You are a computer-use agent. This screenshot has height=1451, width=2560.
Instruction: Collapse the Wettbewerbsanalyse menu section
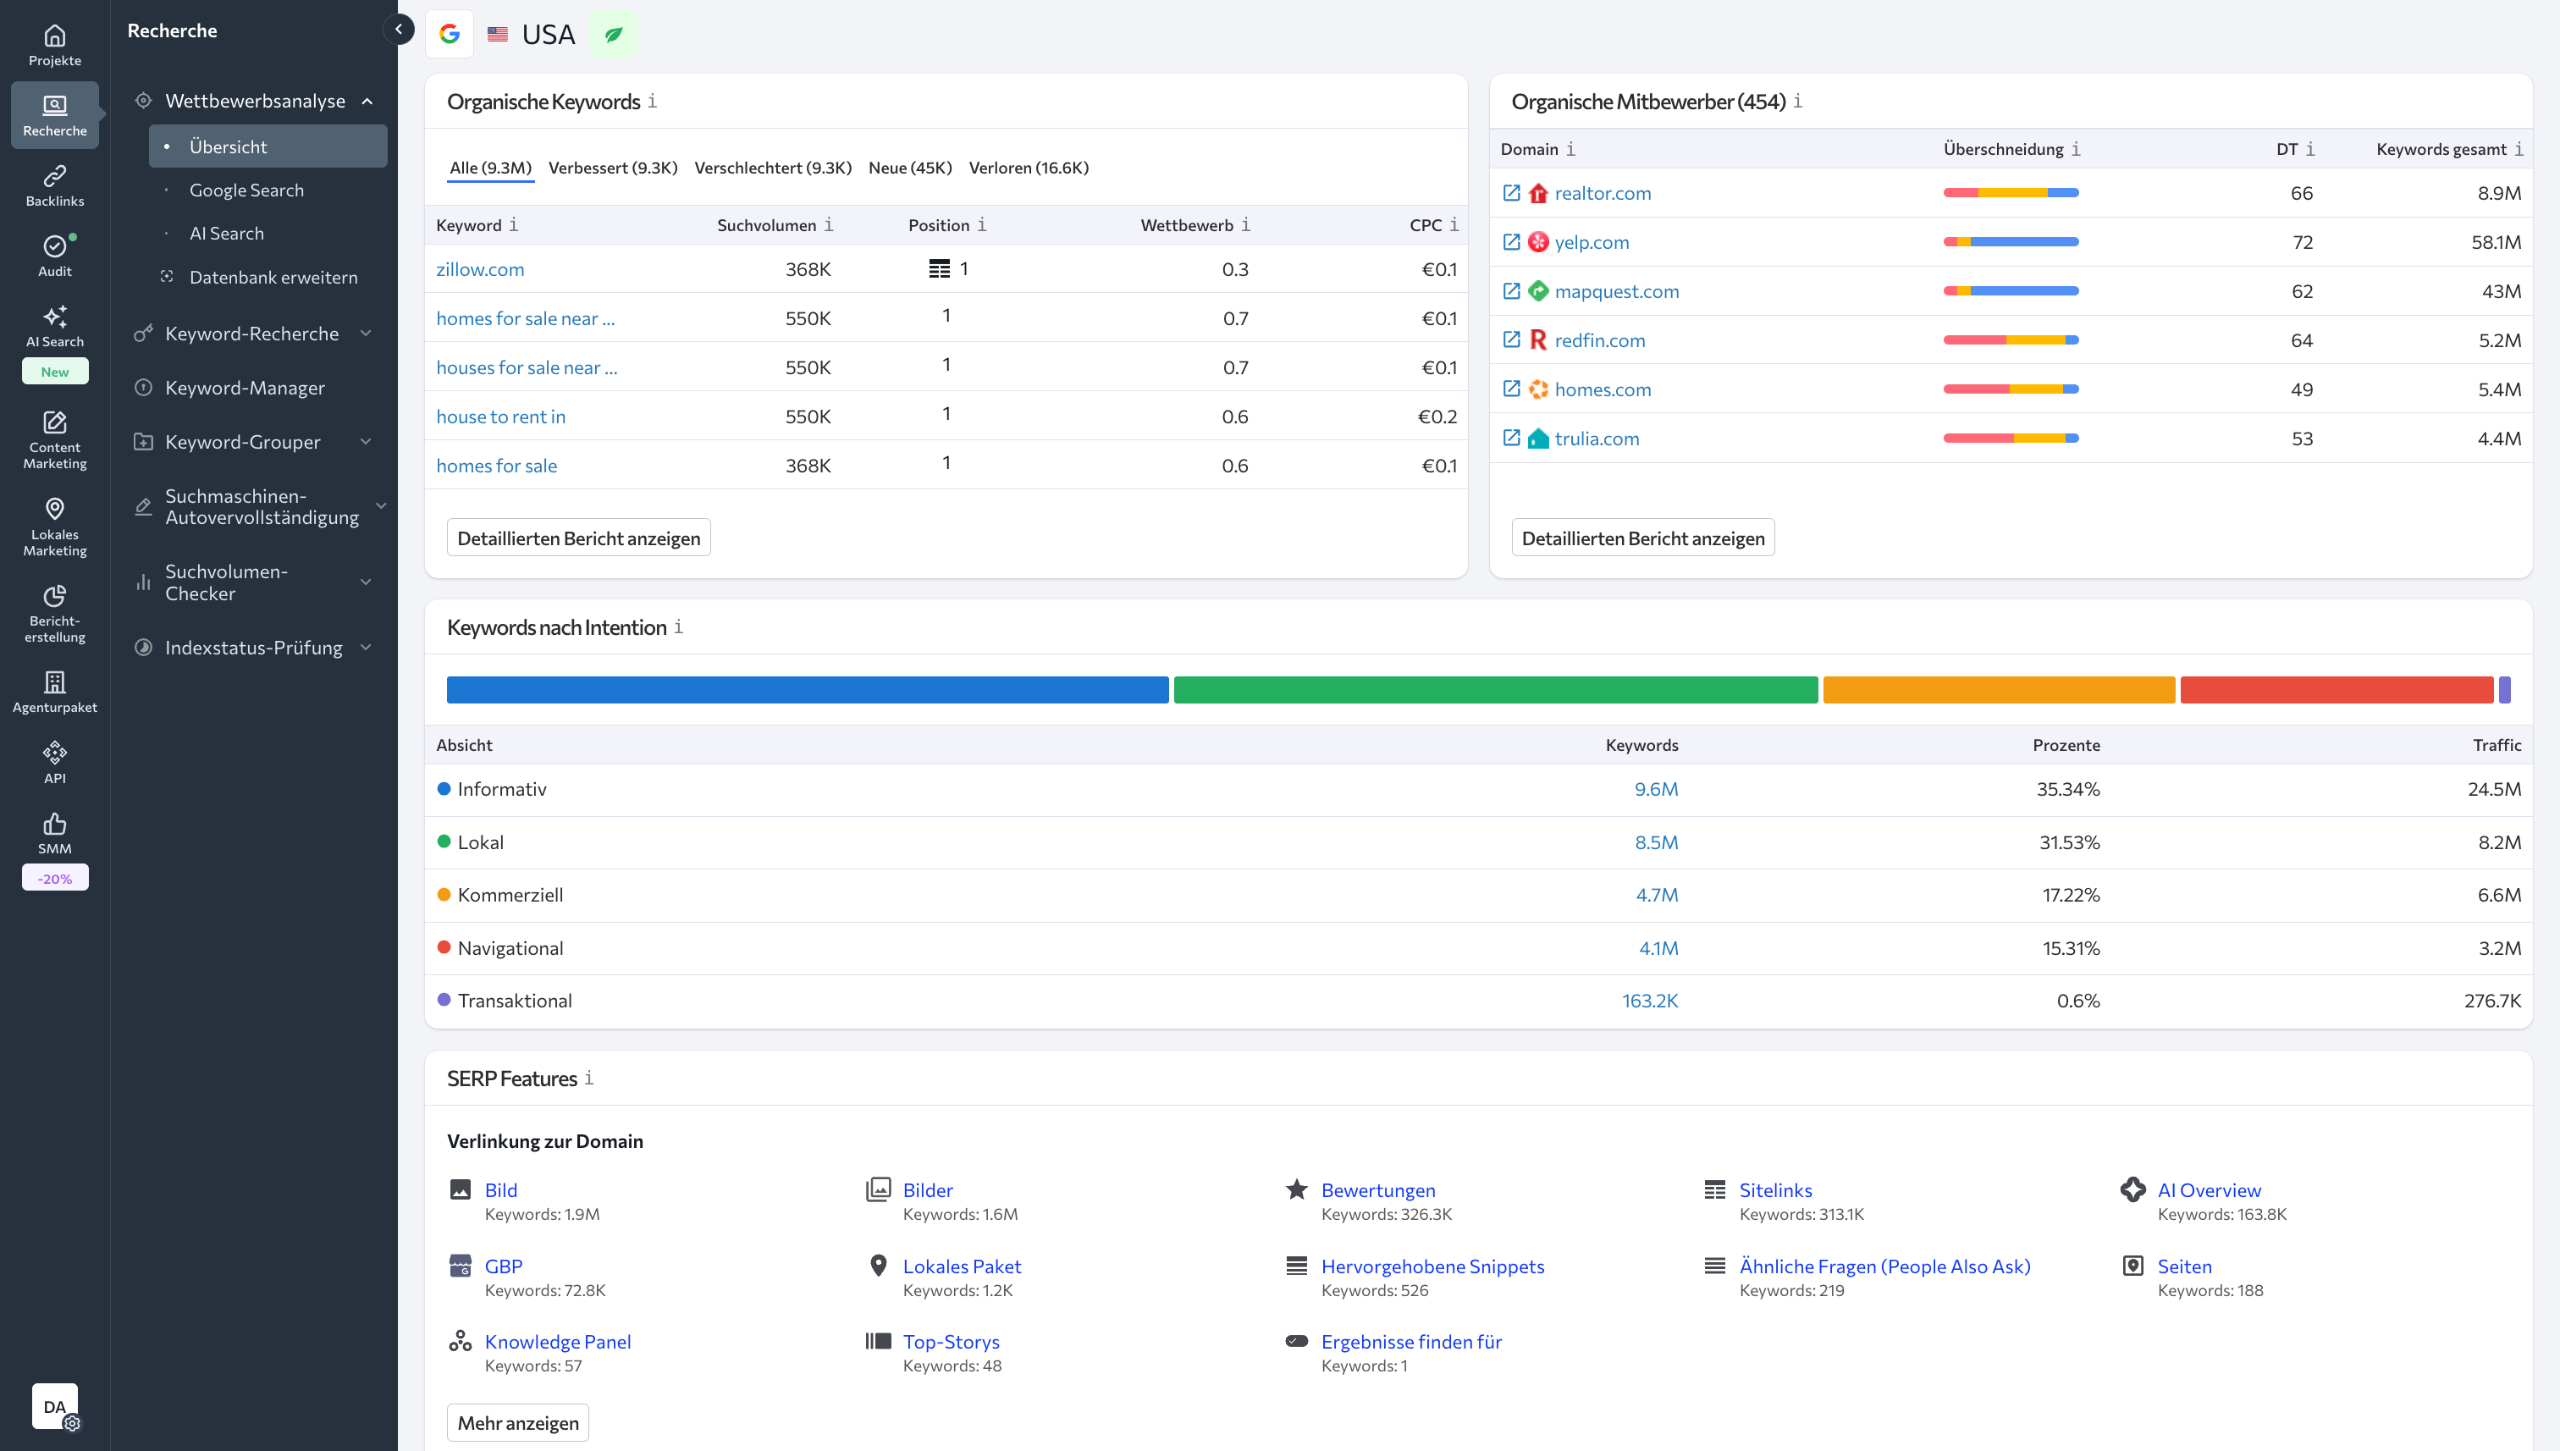tap(367, 101)
